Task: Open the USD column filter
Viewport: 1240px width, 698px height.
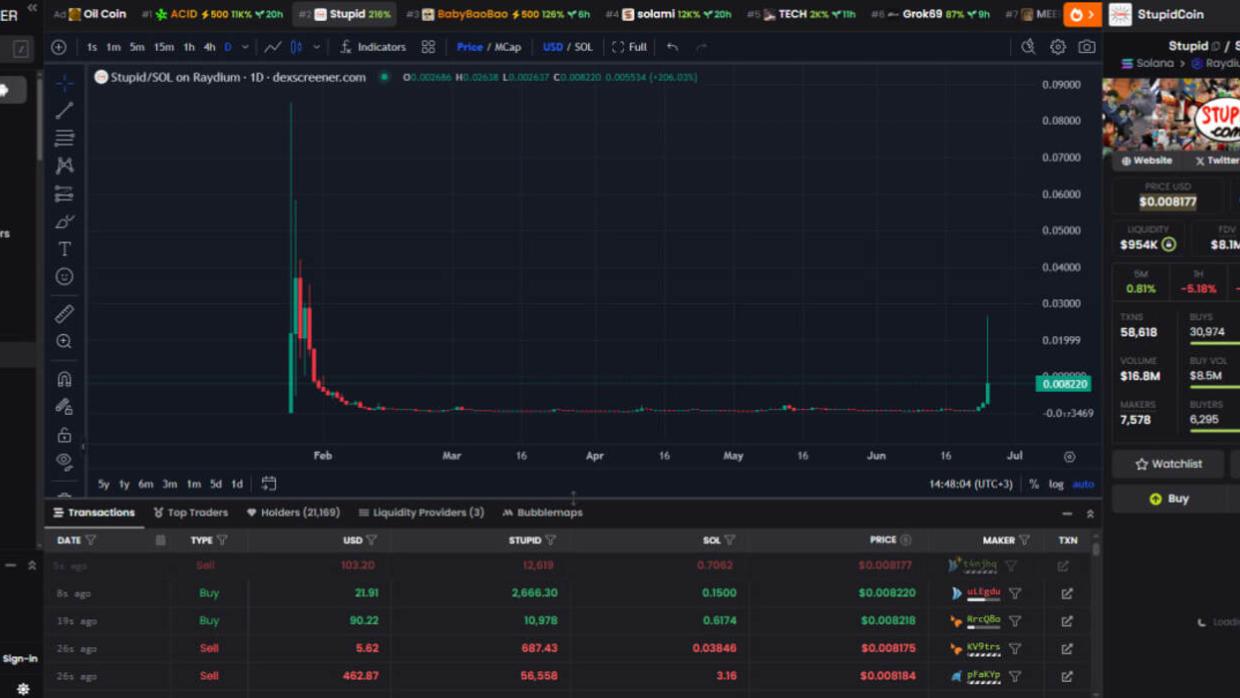Action: point(371,540)
